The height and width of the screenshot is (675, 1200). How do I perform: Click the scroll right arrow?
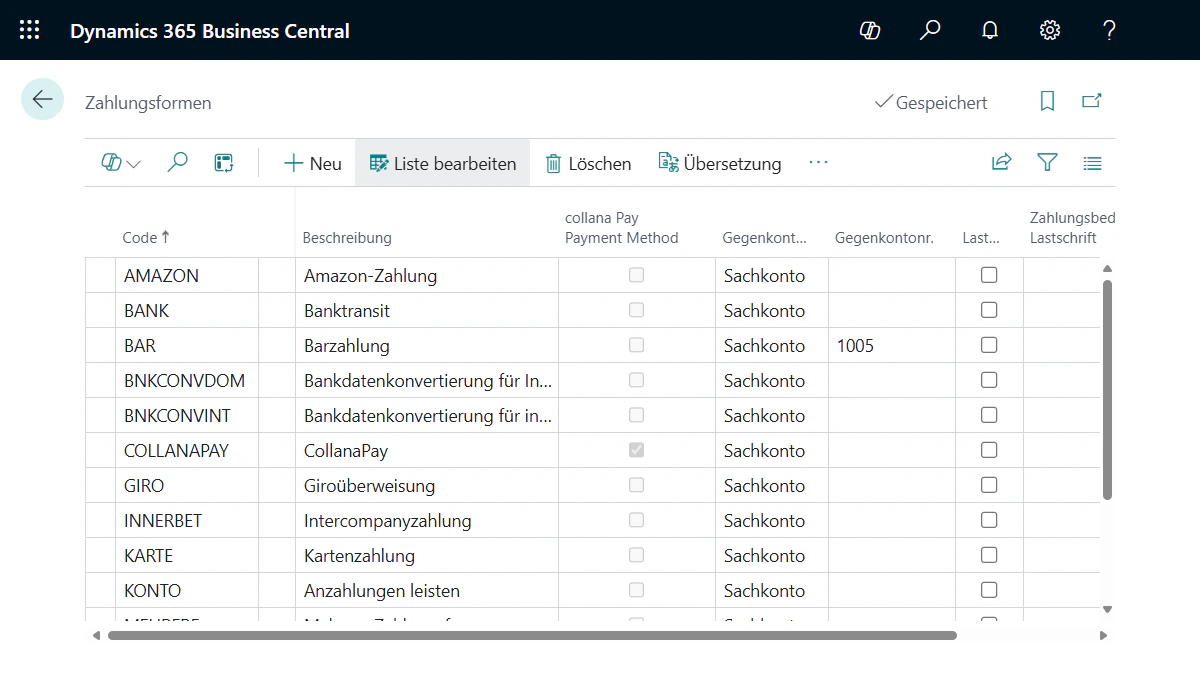pos(1104,635)
